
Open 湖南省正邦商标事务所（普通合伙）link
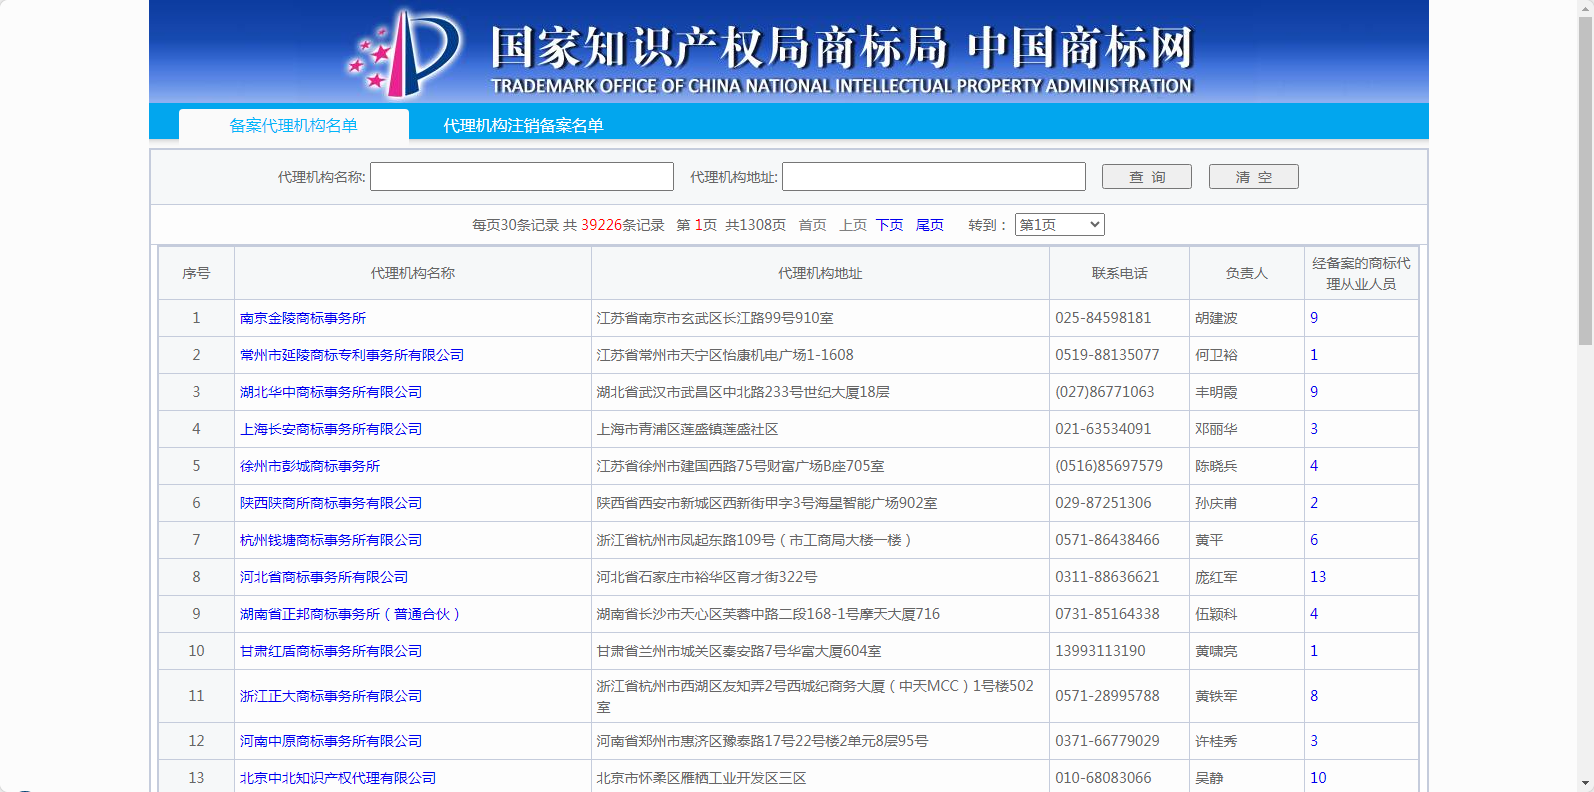click(x=351, y=614)
